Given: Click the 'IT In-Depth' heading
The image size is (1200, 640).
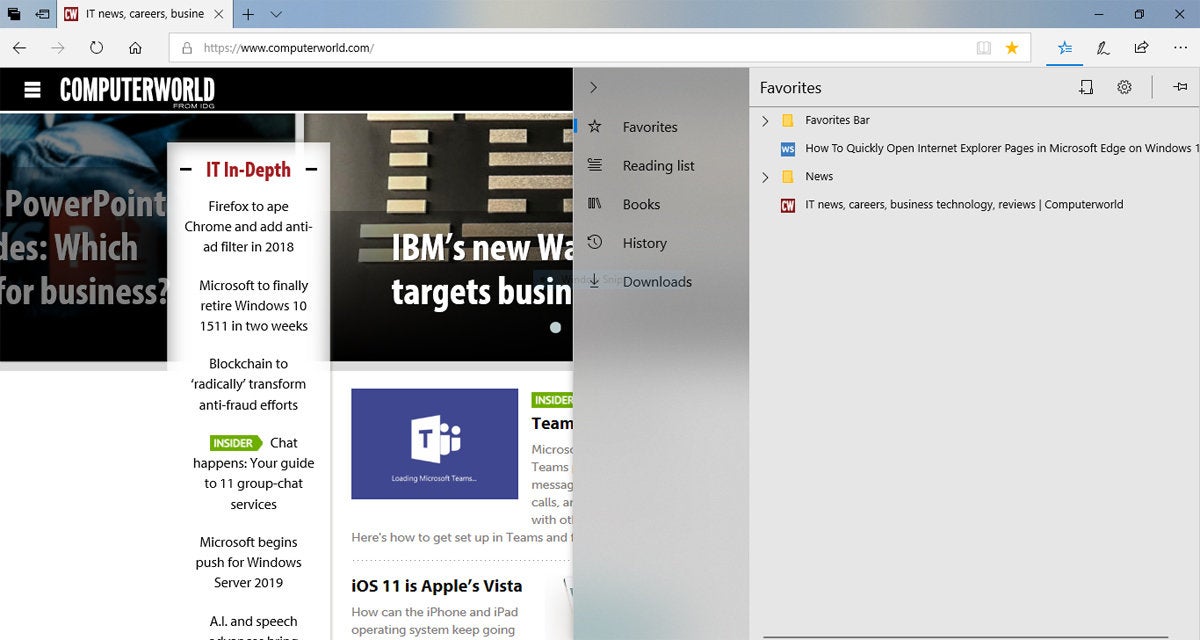Looking at the screenshot, I should pos(248,170).
